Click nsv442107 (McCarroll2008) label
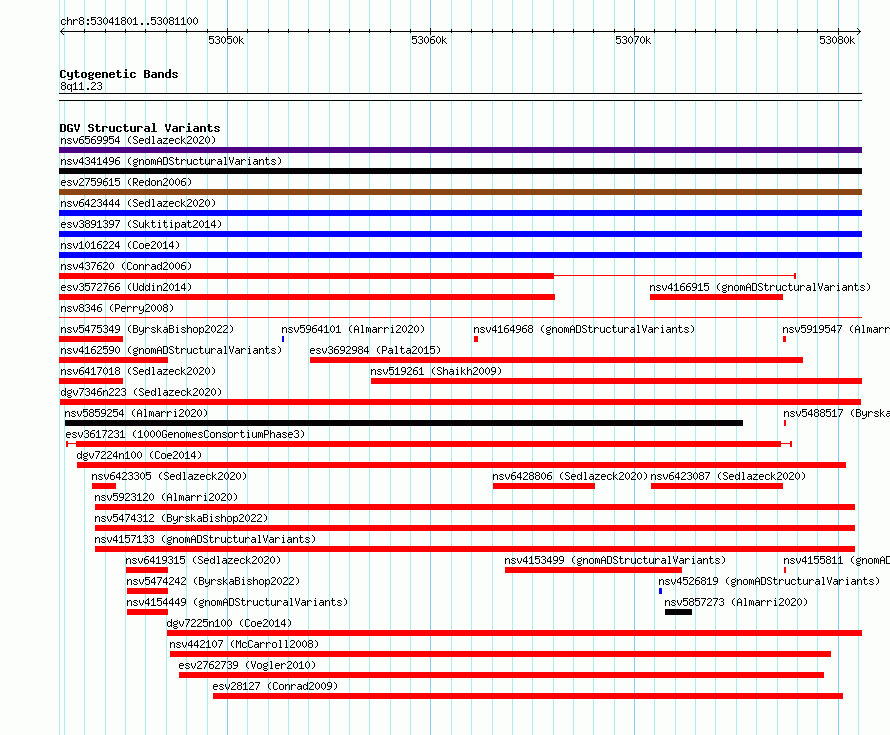 [244, 644]
